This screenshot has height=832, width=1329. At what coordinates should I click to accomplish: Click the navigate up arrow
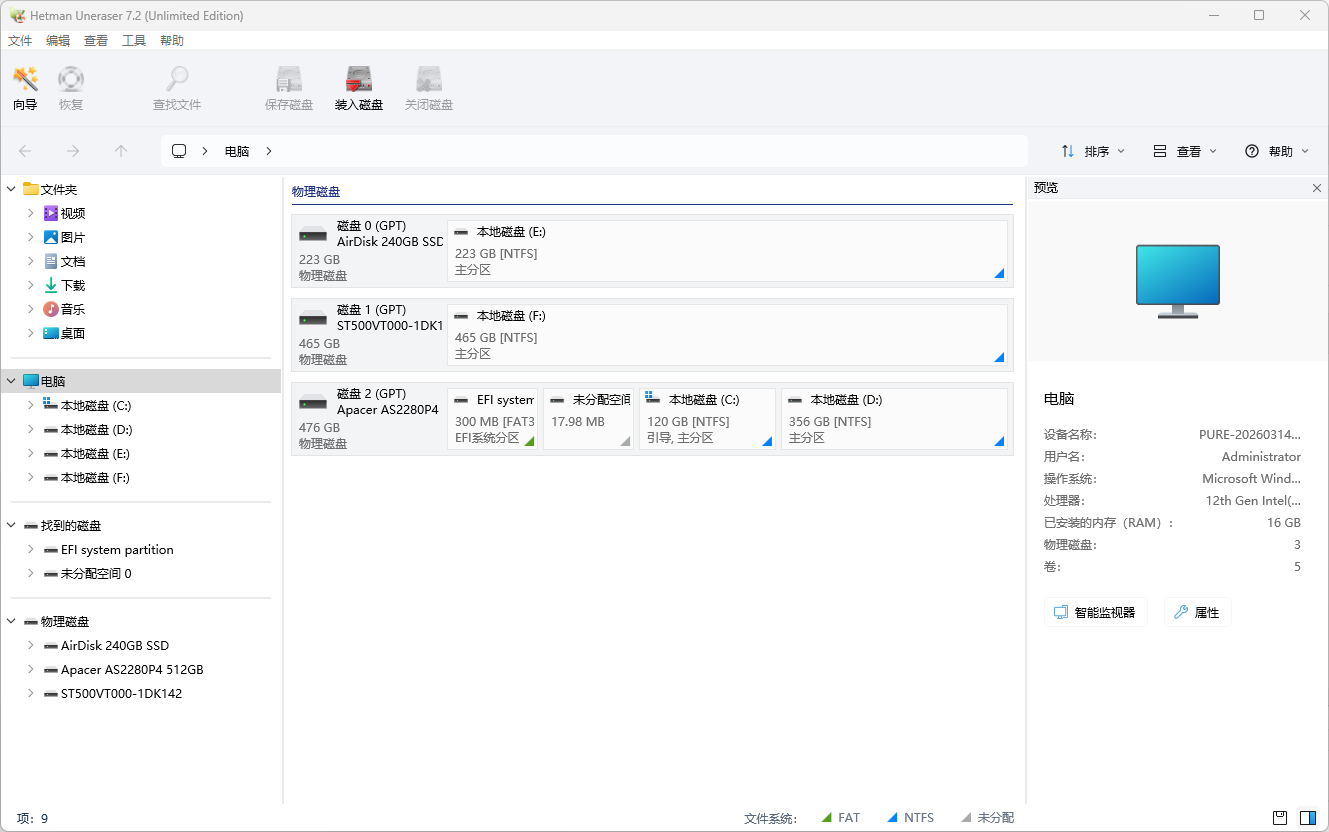pos(120,151)
